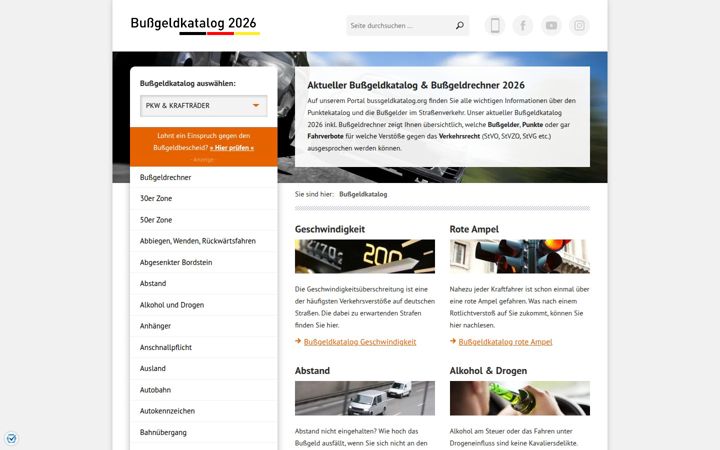Click the 'Hier prüfen' link
The image size is (720, 450).
[x=232, y=148]
